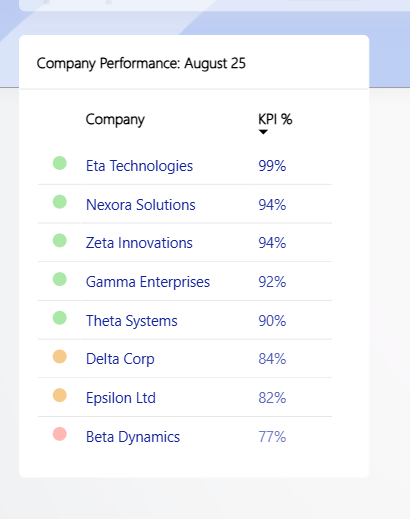Viewport: 410px width, 519px height.
Task: Click green status dot beside Nexora Solutions
Action: 60,202
